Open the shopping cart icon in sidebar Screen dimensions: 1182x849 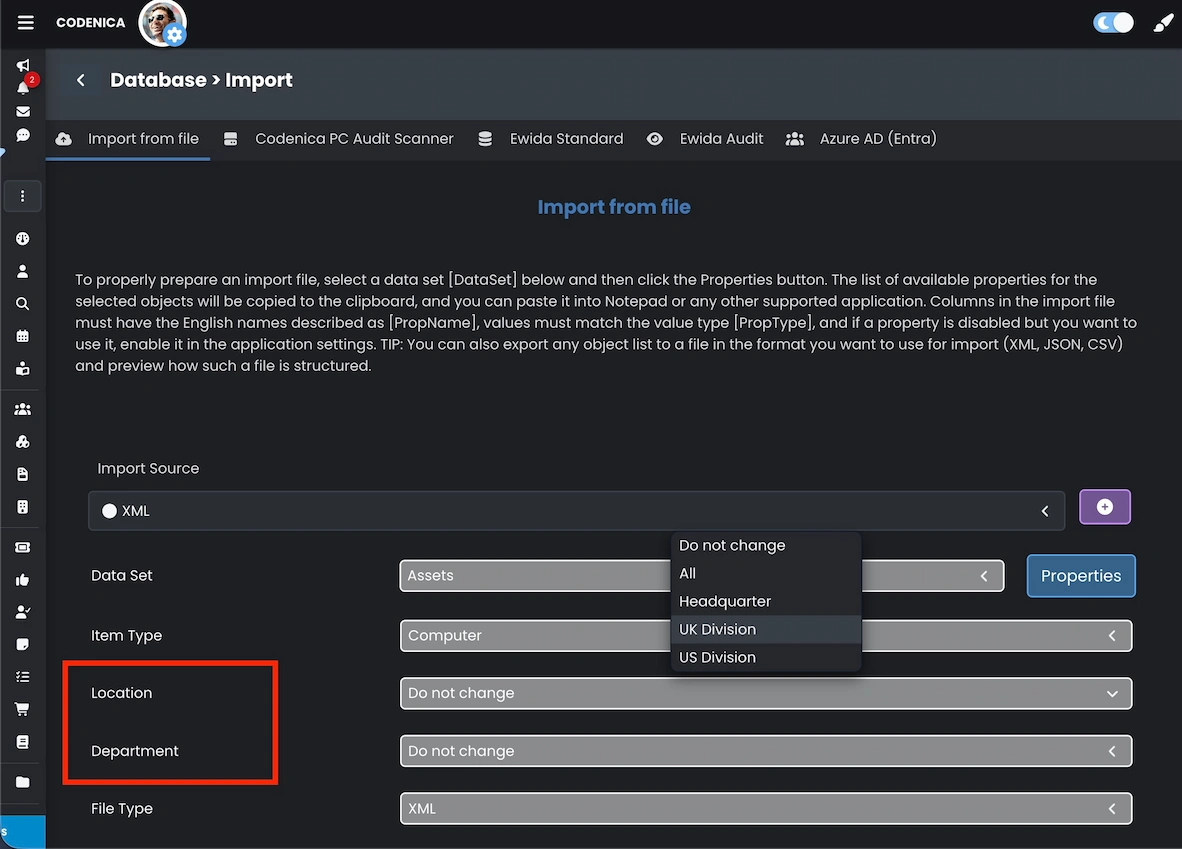(x=22, y=707)
